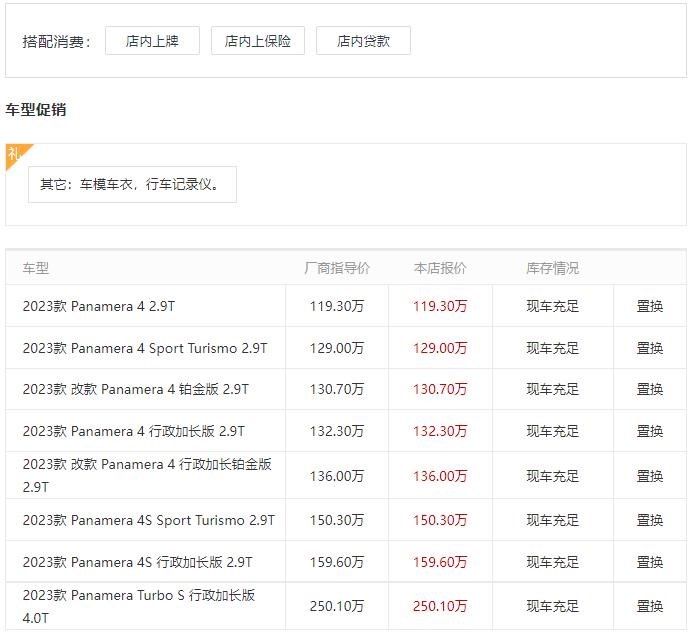Click the 厂商指导价 column header
Image resolution: width=694 pixels, height=640 pixels.
click(337, 268)
